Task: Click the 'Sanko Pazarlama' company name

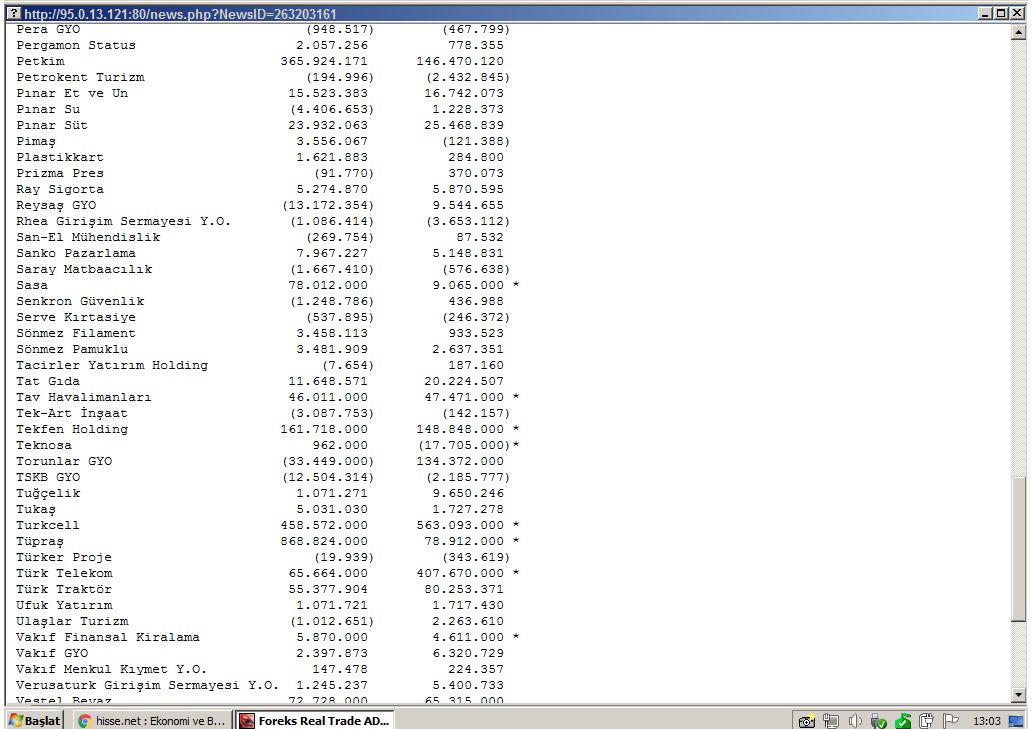Action: [x=76, y=253]
